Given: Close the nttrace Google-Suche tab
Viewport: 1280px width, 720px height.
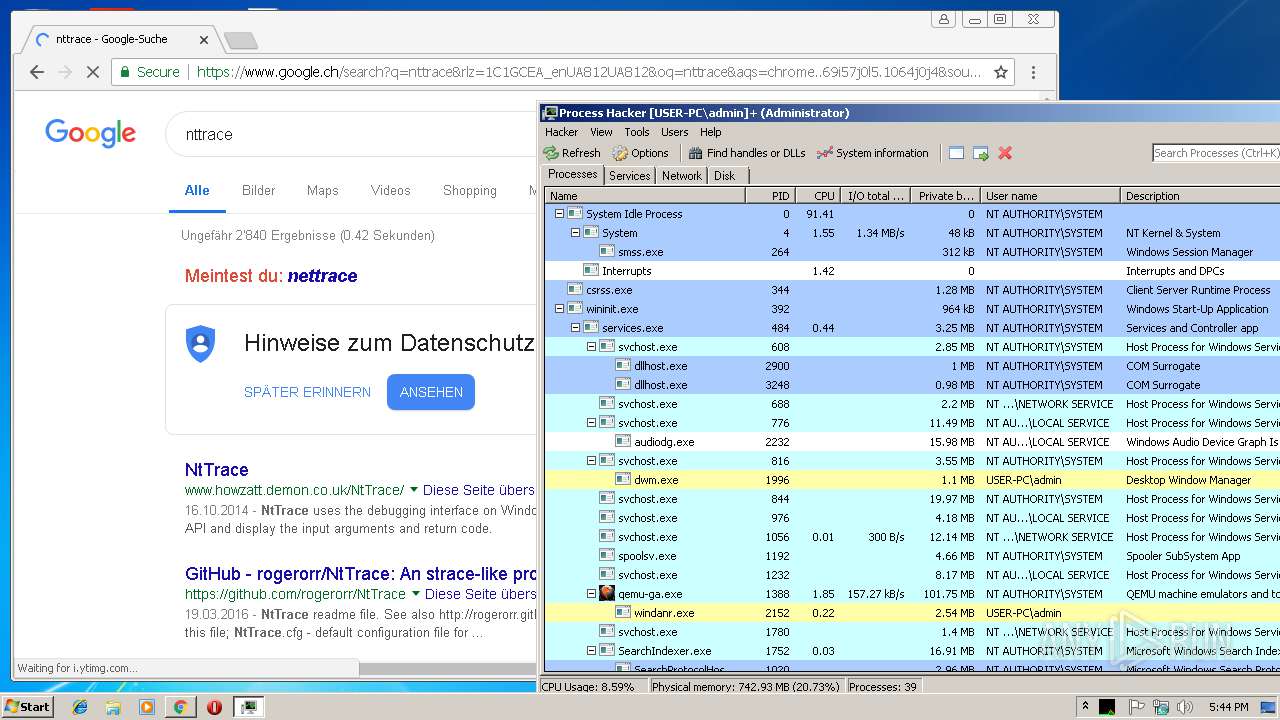Looking at the screenshot, I should coord(204,40).
